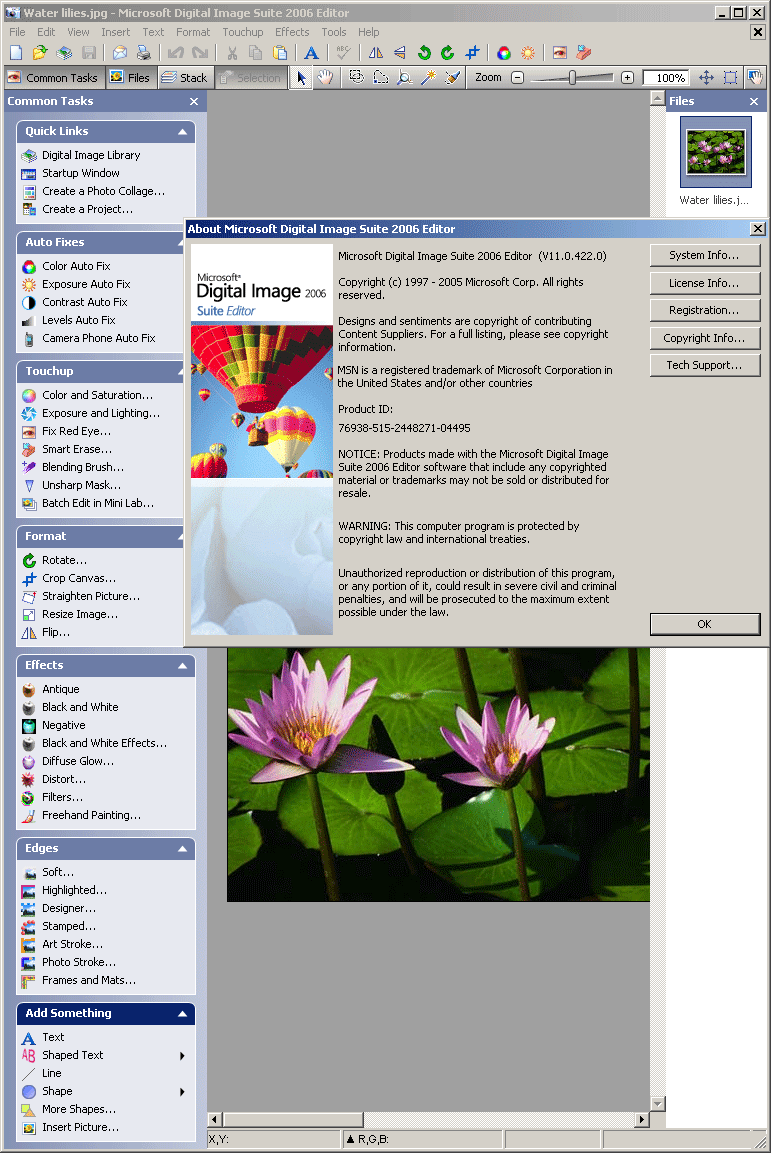The height and width of the screenshot is (1153, 771).
Task: Click Camera Phone Auto Fix task
Action: pyautogui.click(x=98, y=338)
